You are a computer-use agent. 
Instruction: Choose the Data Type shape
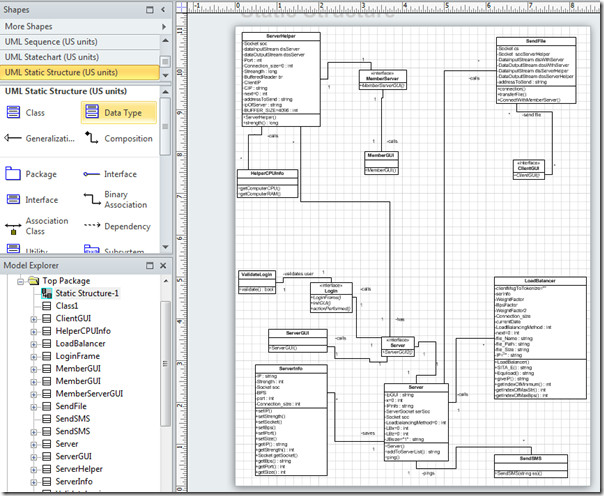point(119,112)
